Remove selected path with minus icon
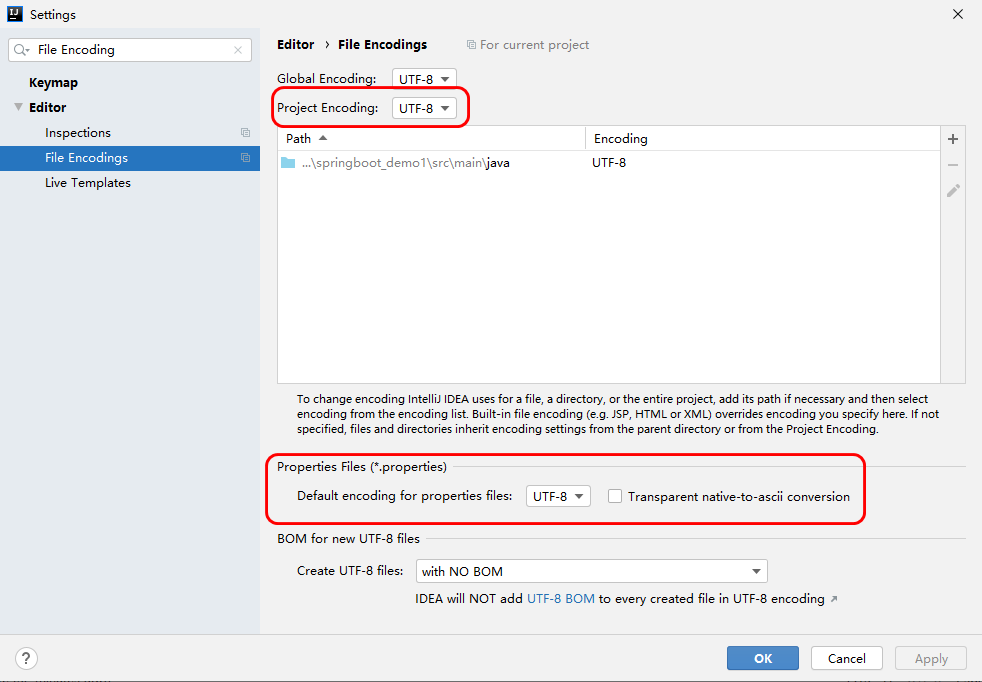982x682 pixels. tap(953, 165)
